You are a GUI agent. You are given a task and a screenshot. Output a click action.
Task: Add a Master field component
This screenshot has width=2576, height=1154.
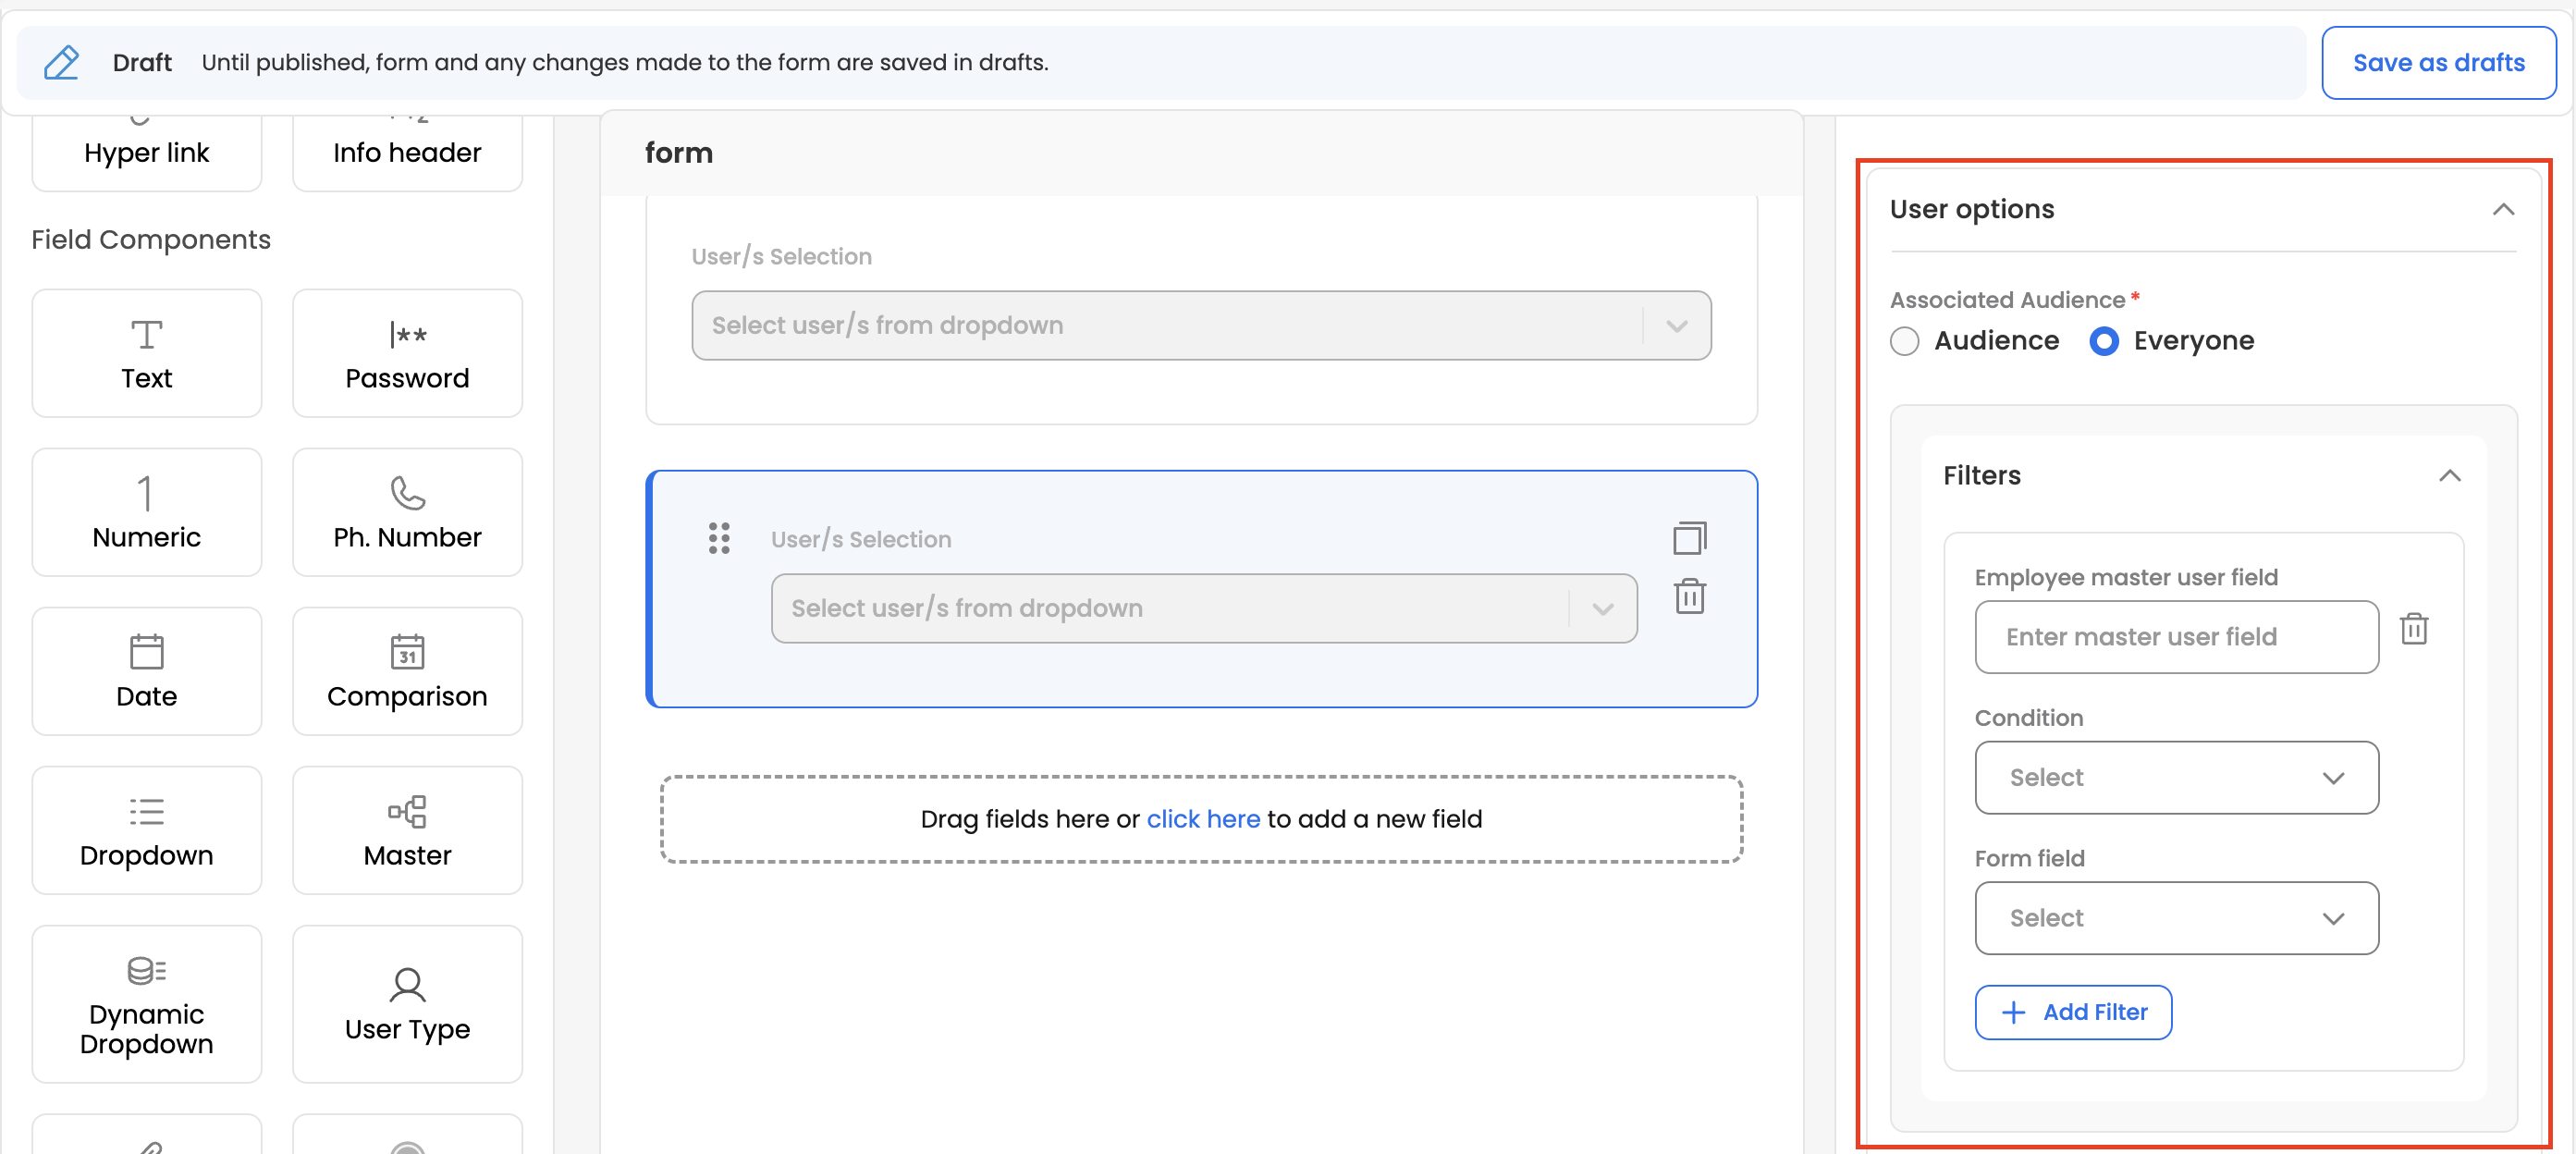coord(407,830)
